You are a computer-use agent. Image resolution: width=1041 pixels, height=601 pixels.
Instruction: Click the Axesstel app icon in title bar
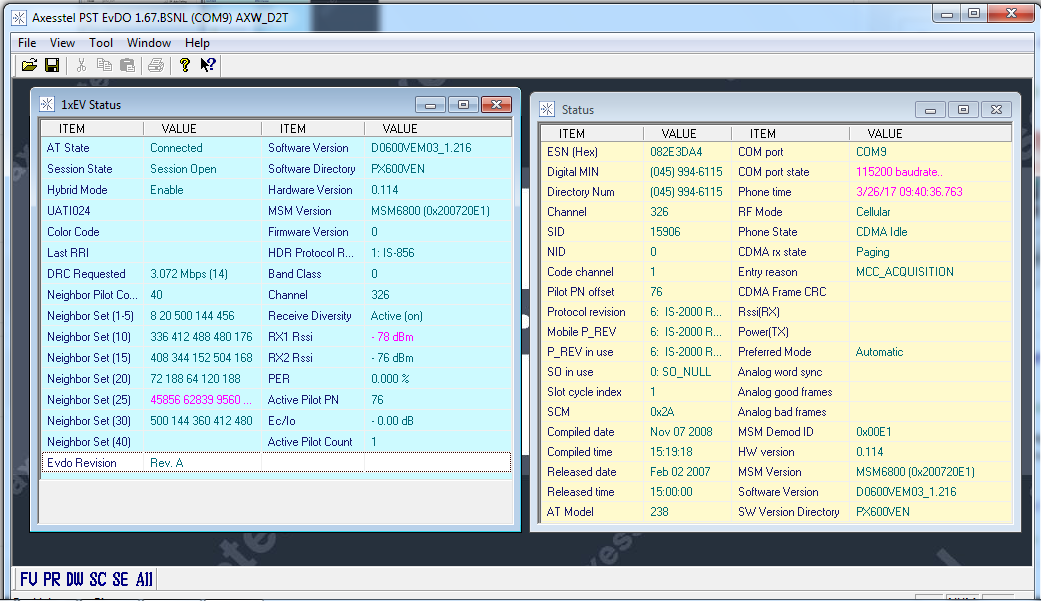click(x=19, y=18)
